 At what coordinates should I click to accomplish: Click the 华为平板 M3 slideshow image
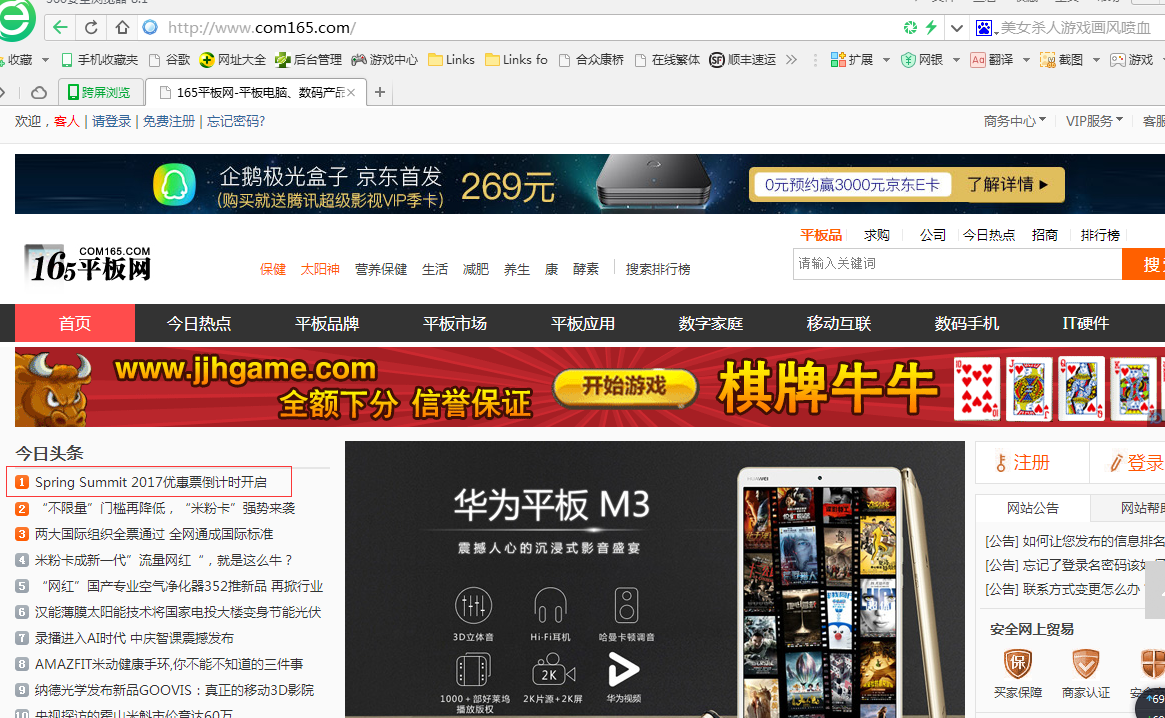(x=655, y=580)
